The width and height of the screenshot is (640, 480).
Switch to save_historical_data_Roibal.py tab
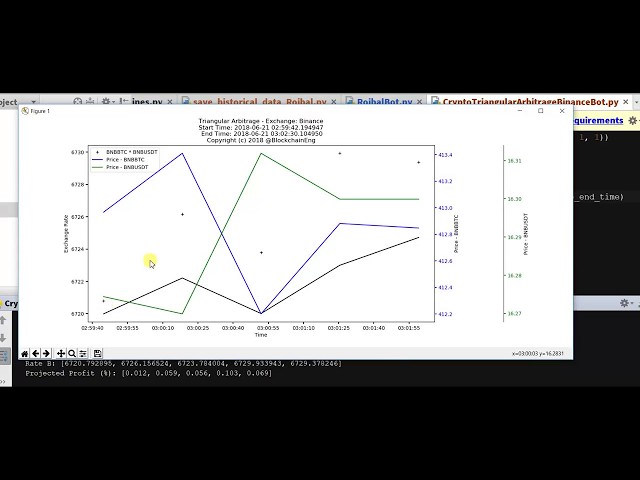coord(259,102)
